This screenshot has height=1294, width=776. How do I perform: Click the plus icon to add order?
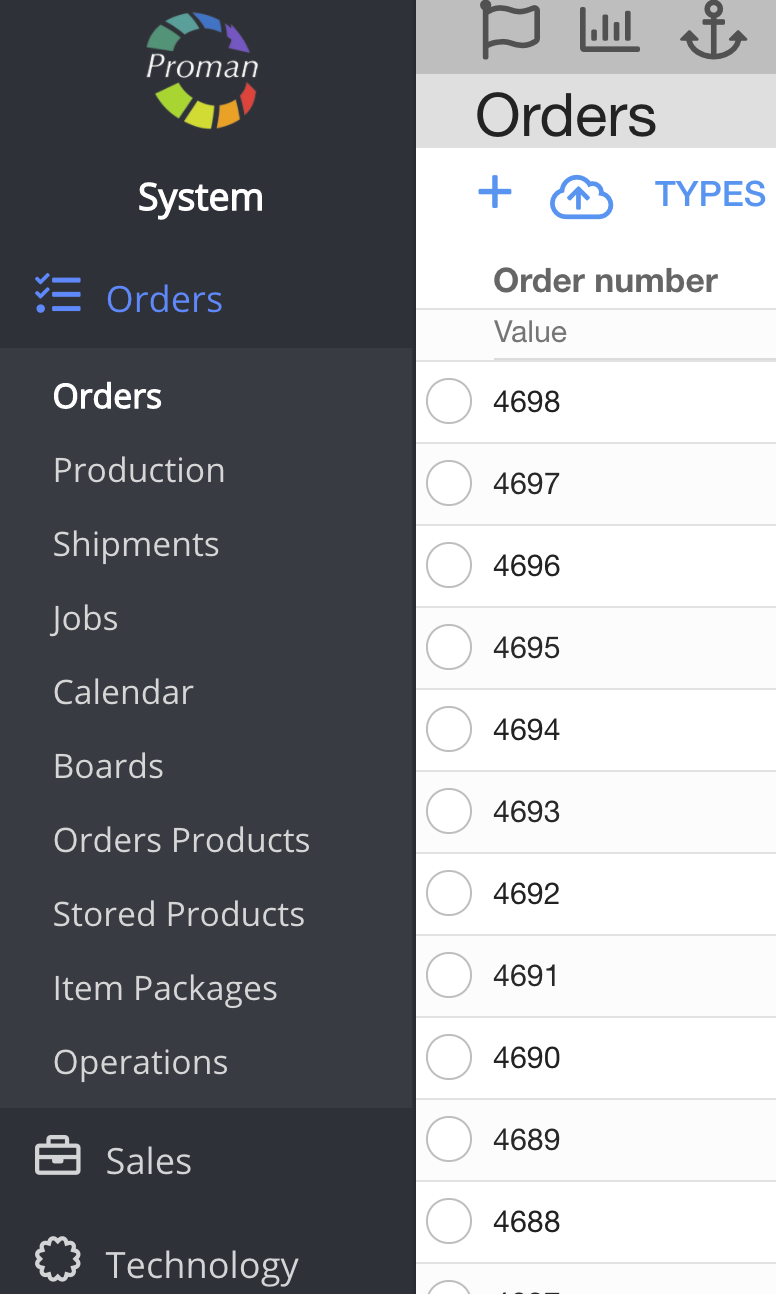pyautogui.click(x=495, y=192)
